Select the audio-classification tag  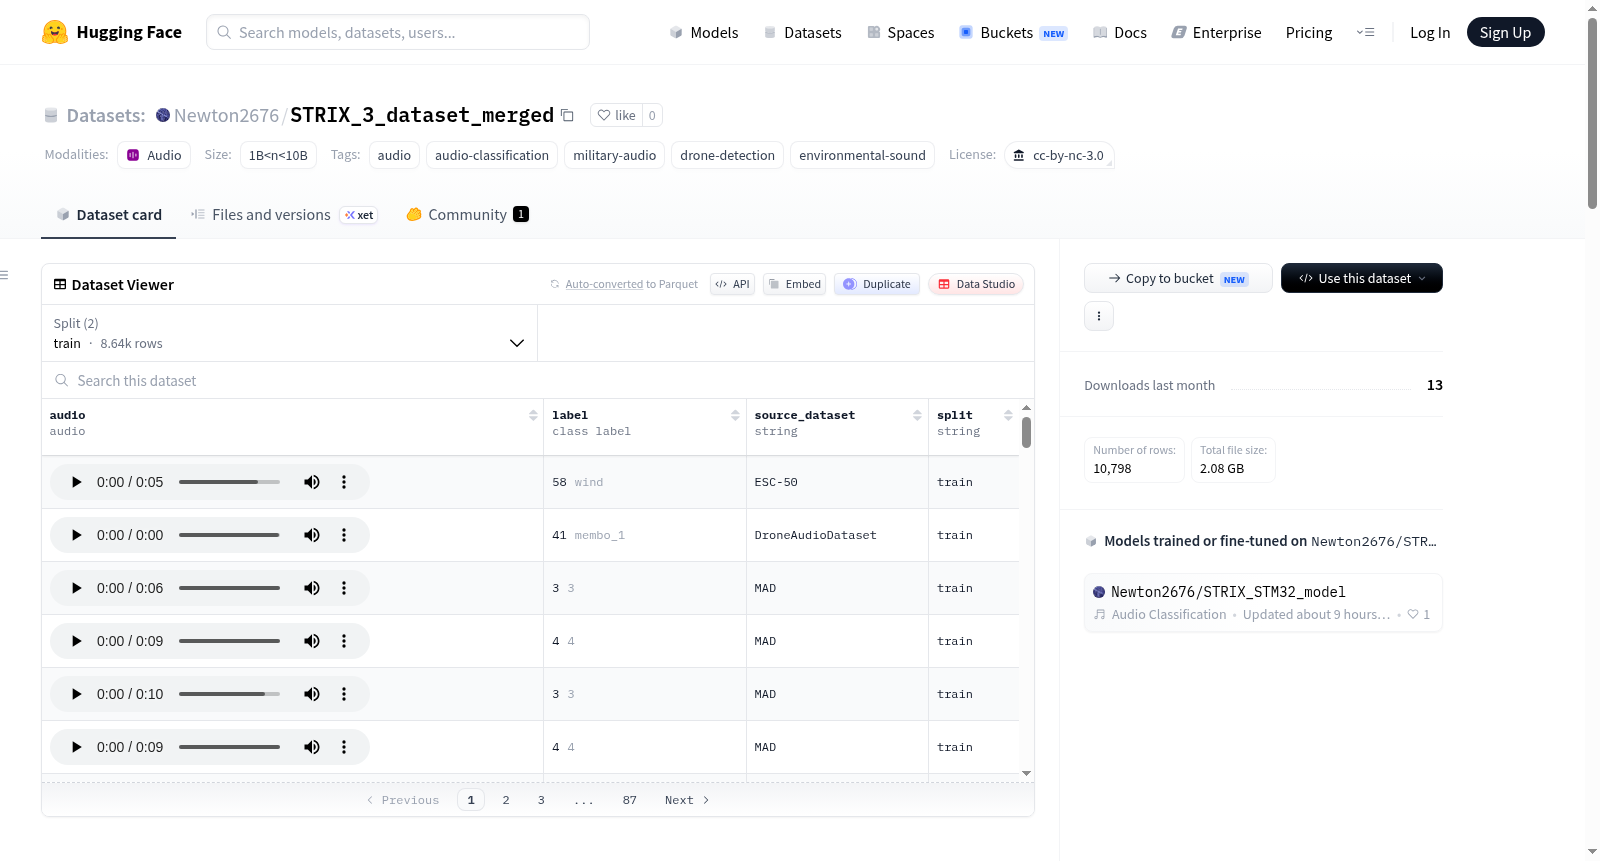pos(492,155)
